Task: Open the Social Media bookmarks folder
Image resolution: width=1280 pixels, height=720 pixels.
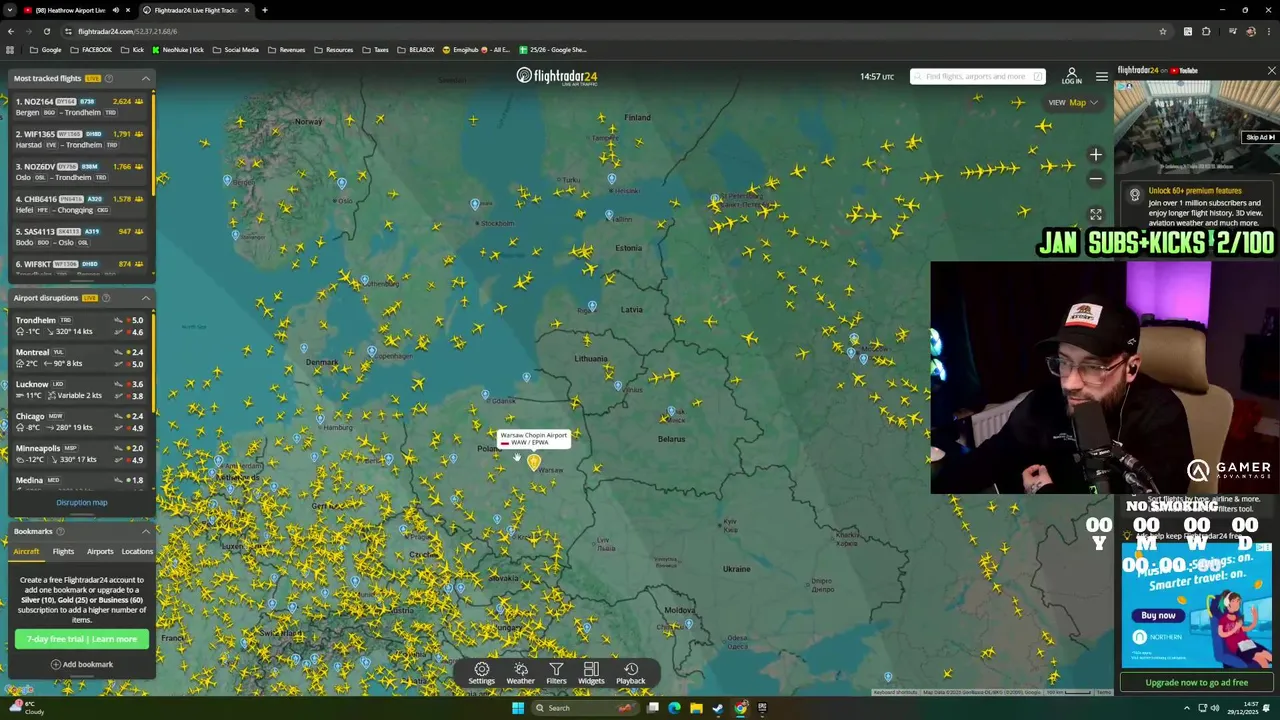Action: [235, 49]
